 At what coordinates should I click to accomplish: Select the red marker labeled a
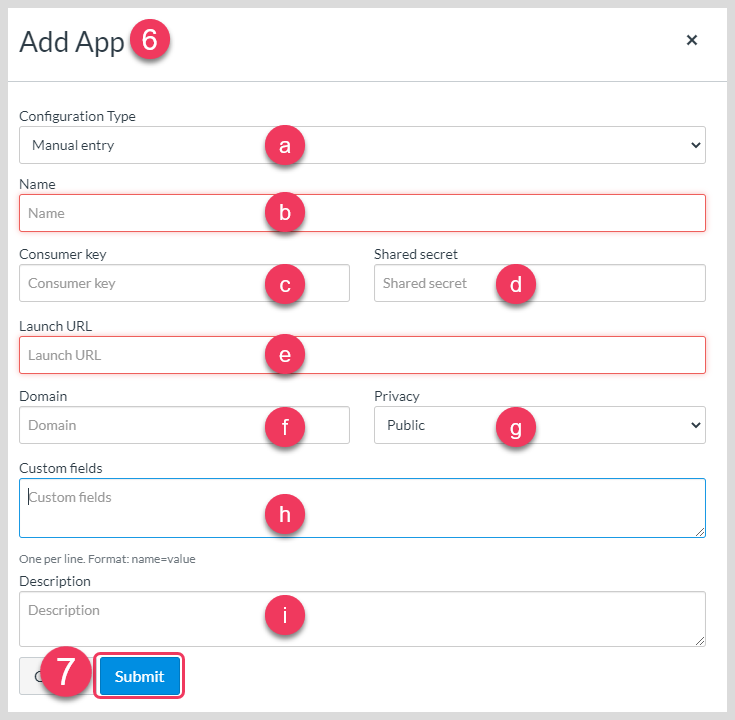click(x=285, y=145)
